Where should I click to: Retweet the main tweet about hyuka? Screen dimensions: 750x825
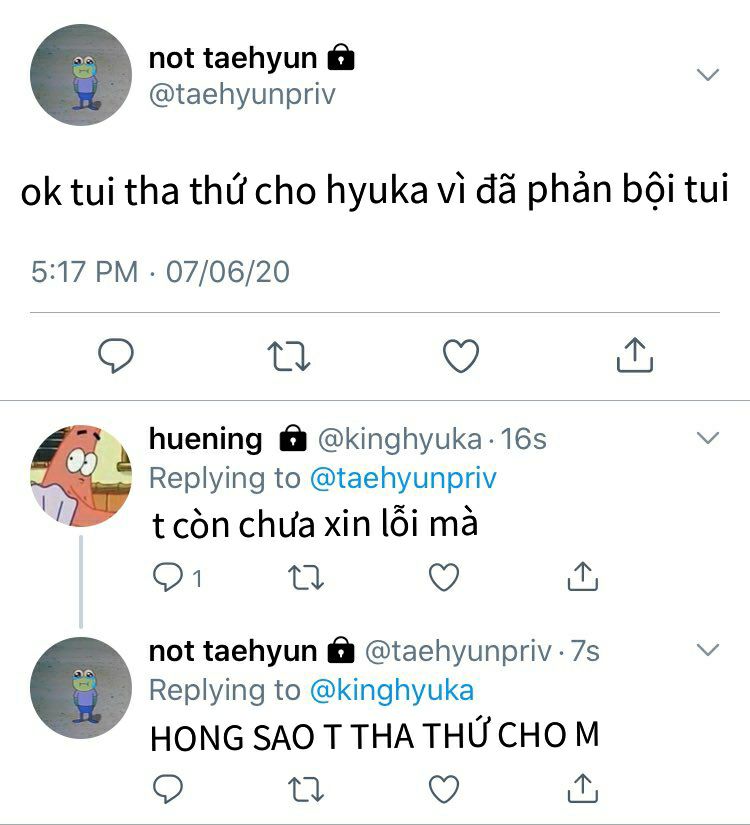[x=289, y=356]
